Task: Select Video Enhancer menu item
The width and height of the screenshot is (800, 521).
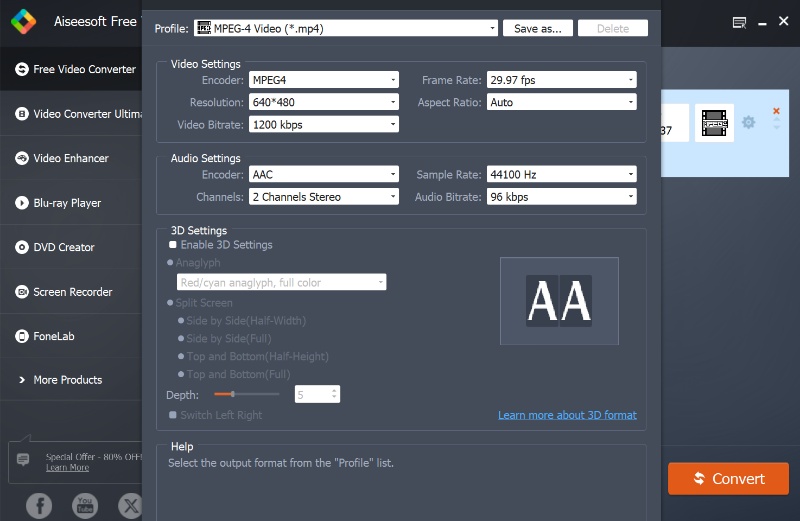Action: pos(71,158)
